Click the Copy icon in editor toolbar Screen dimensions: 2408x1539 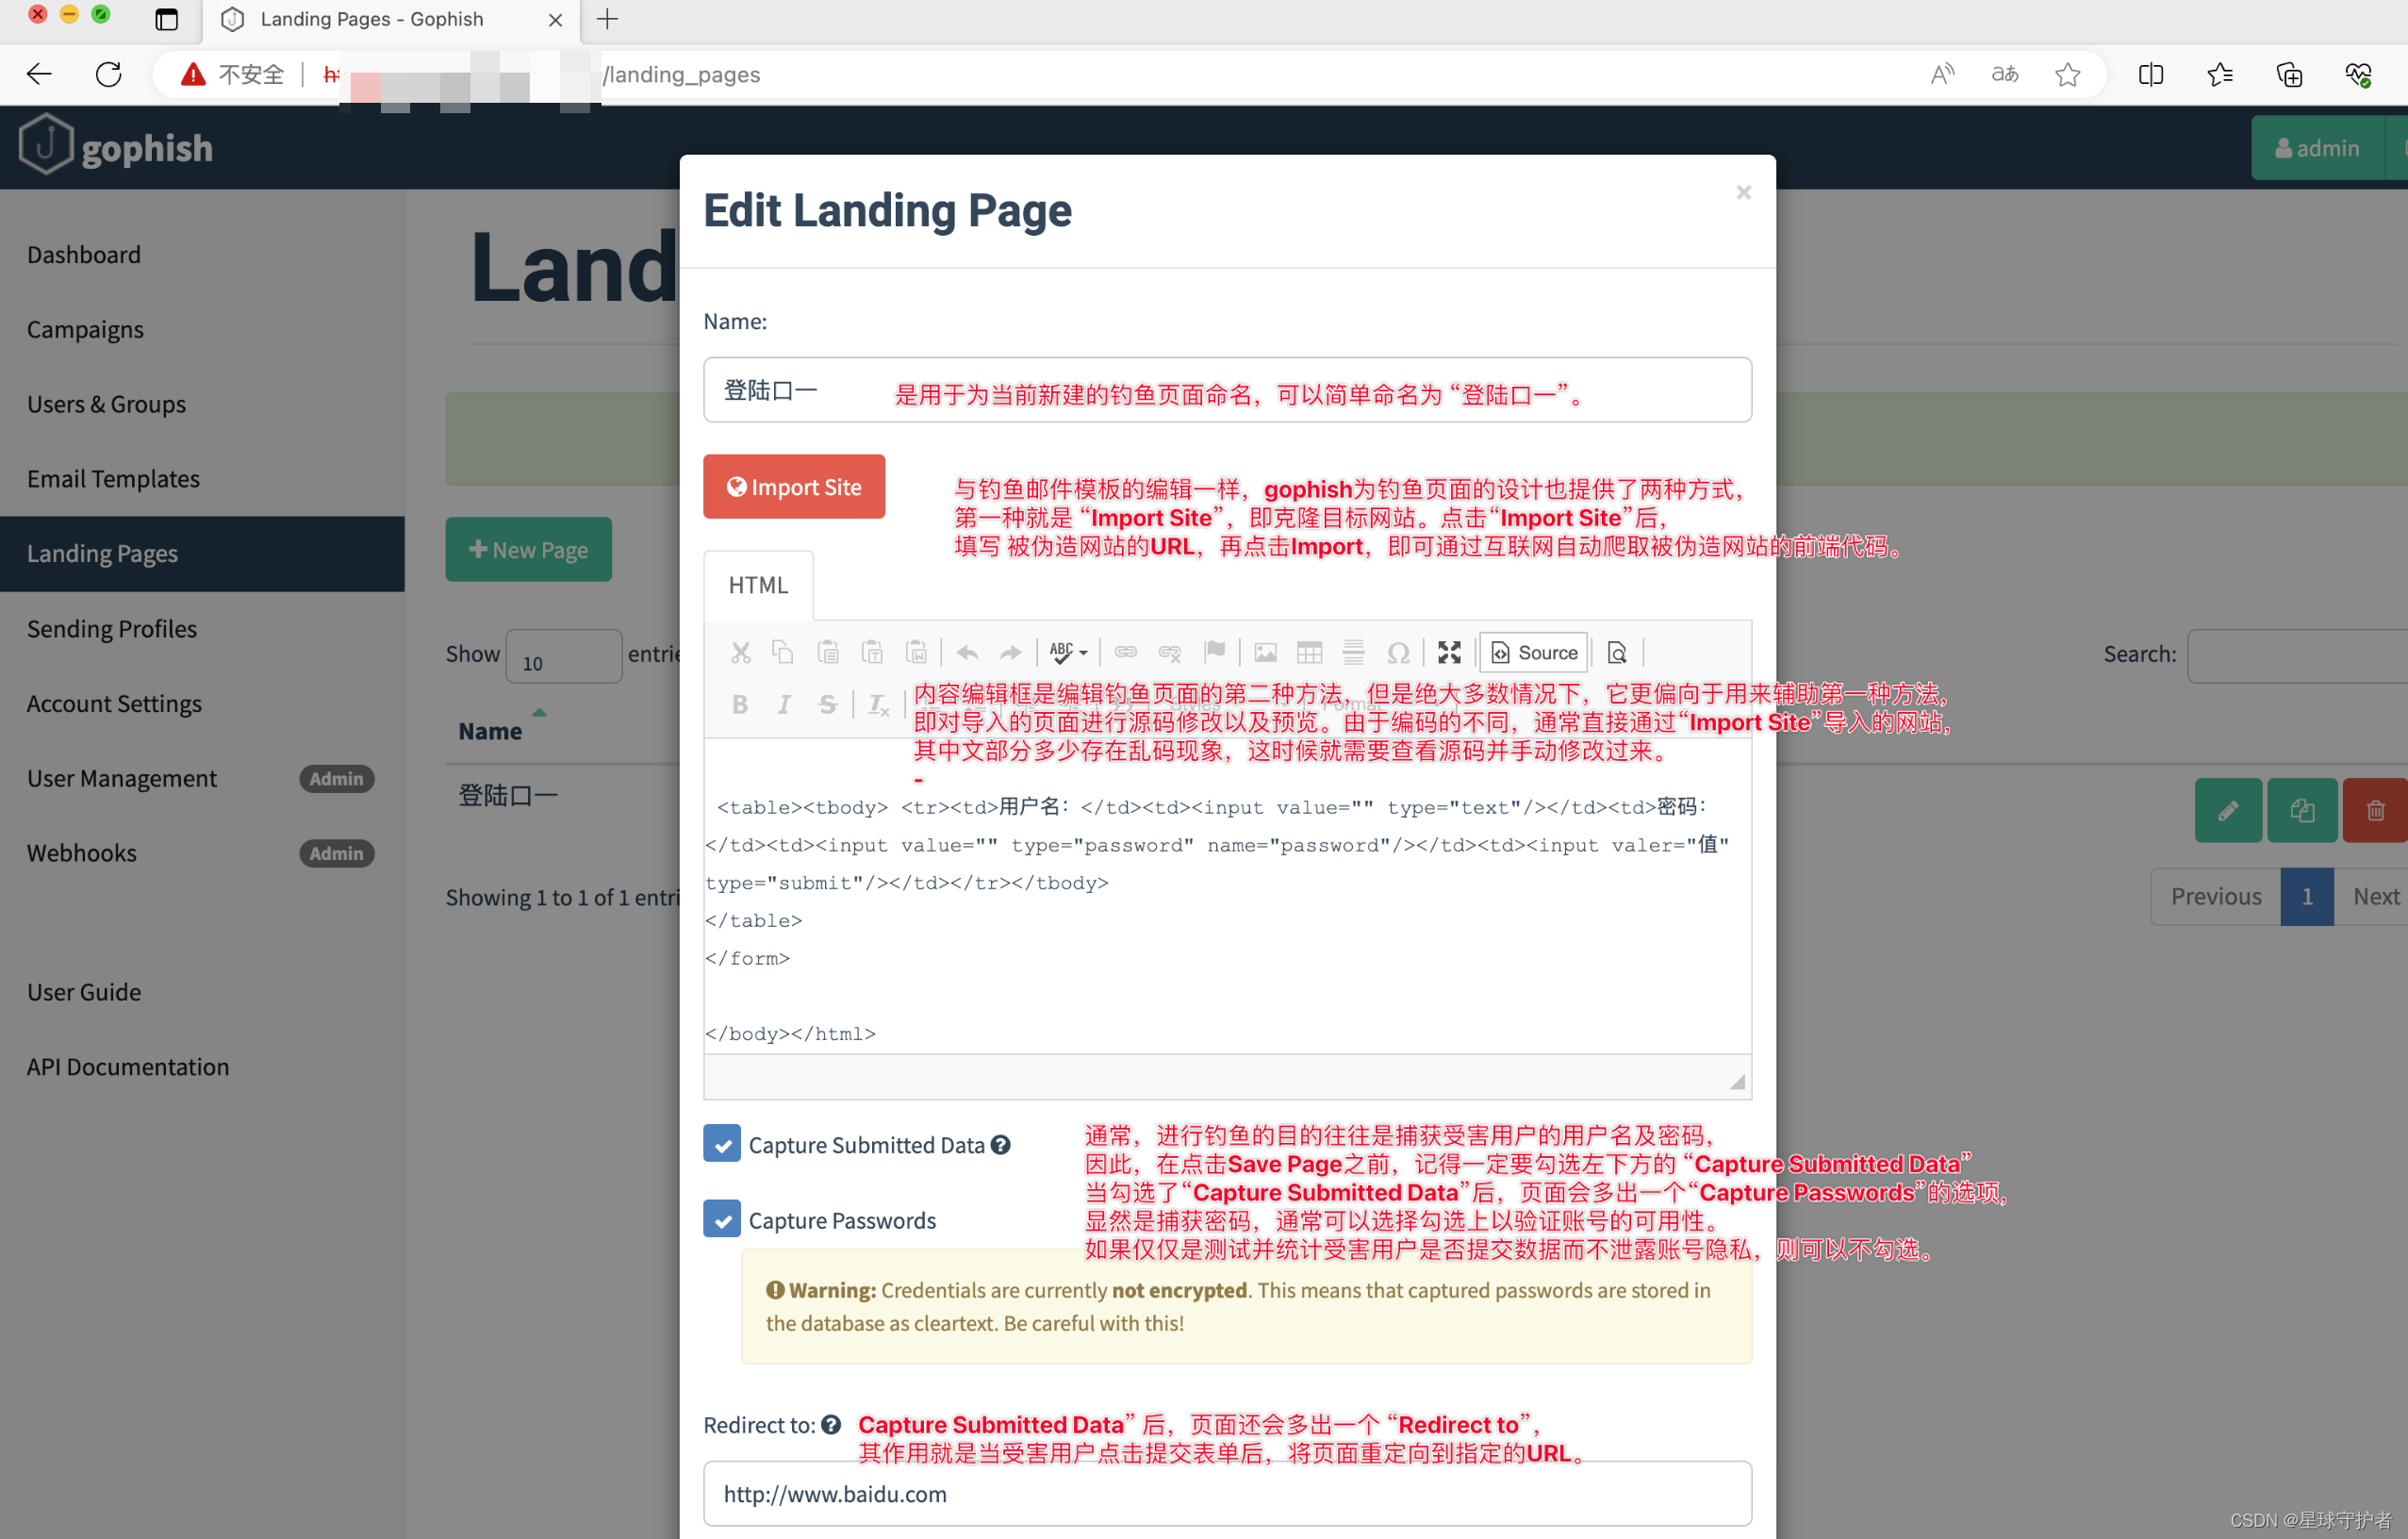pos(783,653)
